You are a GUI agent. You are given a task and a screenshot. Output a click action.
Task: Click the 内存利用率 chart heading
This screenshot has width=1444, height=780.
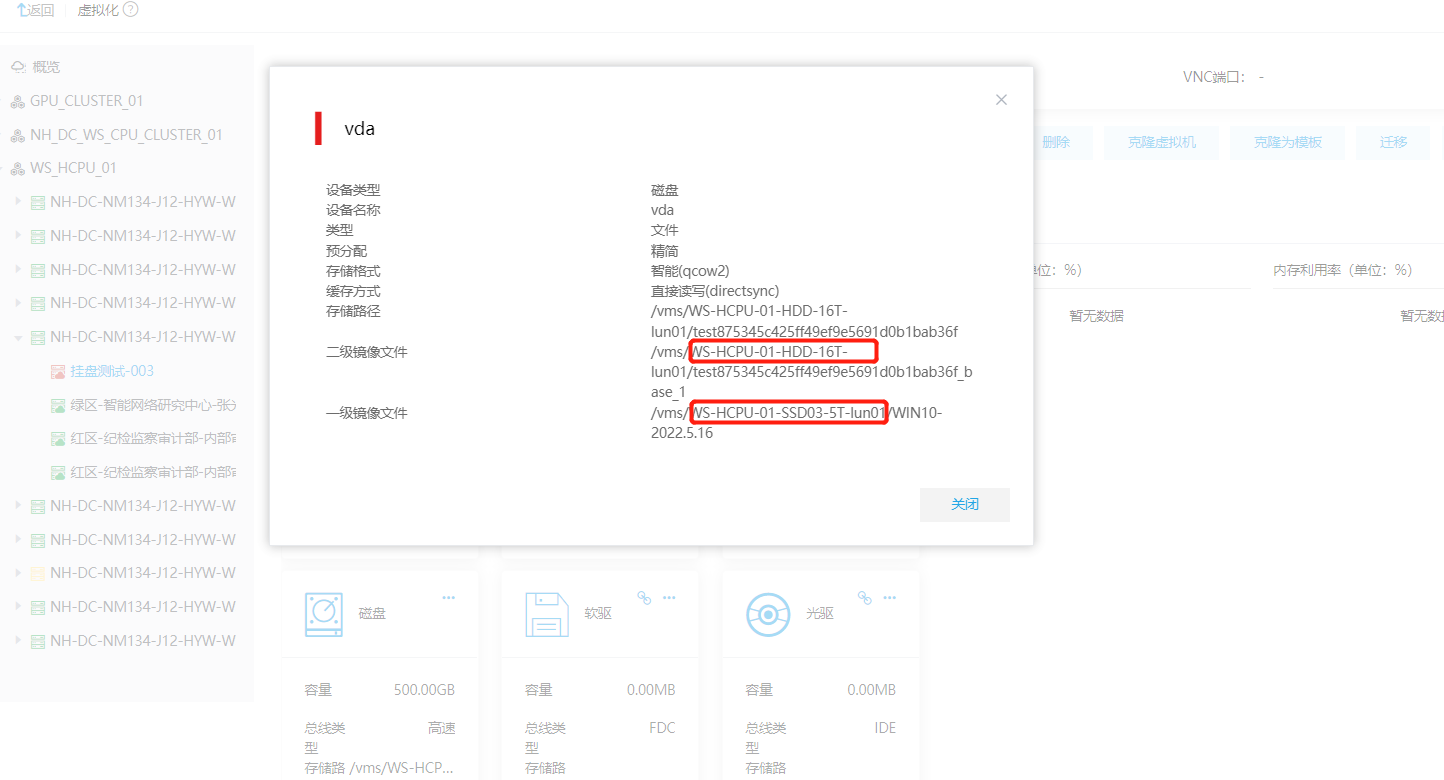coord(1343,270)
